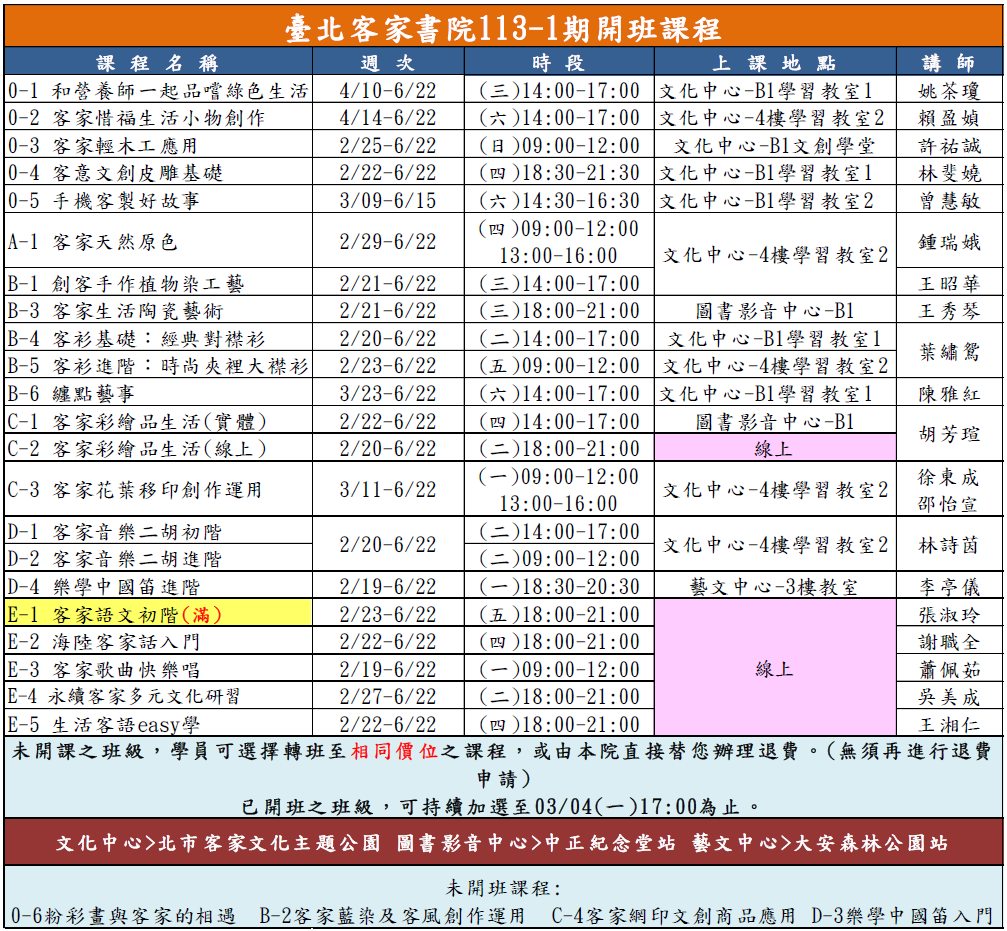Screen dimensions: 1007x931
Task: Click instructor name 鍾瑞娥
Action: (949, 241)
